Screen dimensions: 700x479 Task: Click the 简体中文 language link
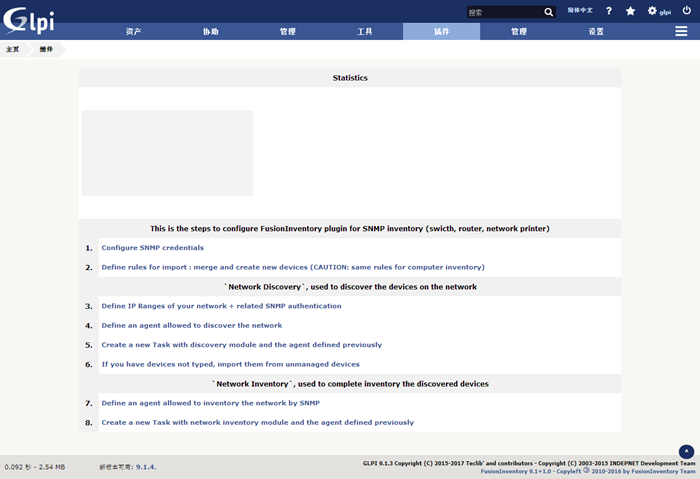point(580,10)
